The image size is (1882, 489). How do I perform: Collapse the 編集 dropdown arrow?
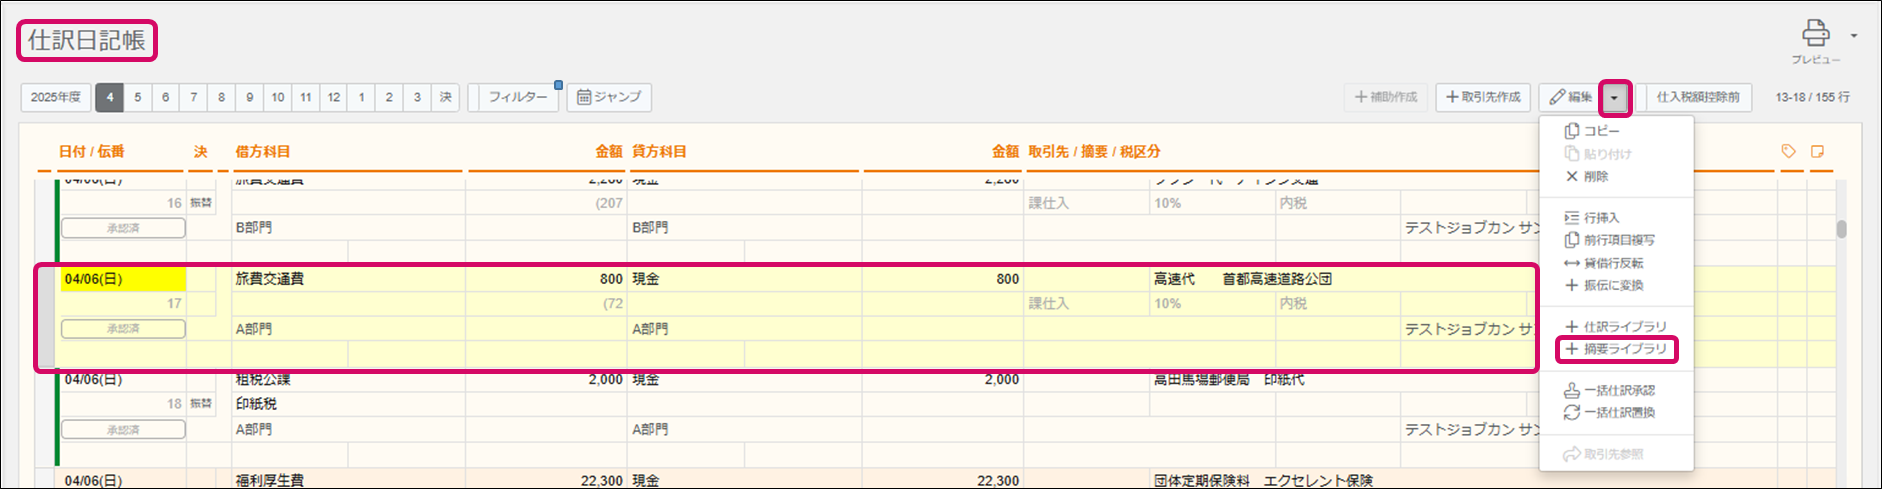1615,98
